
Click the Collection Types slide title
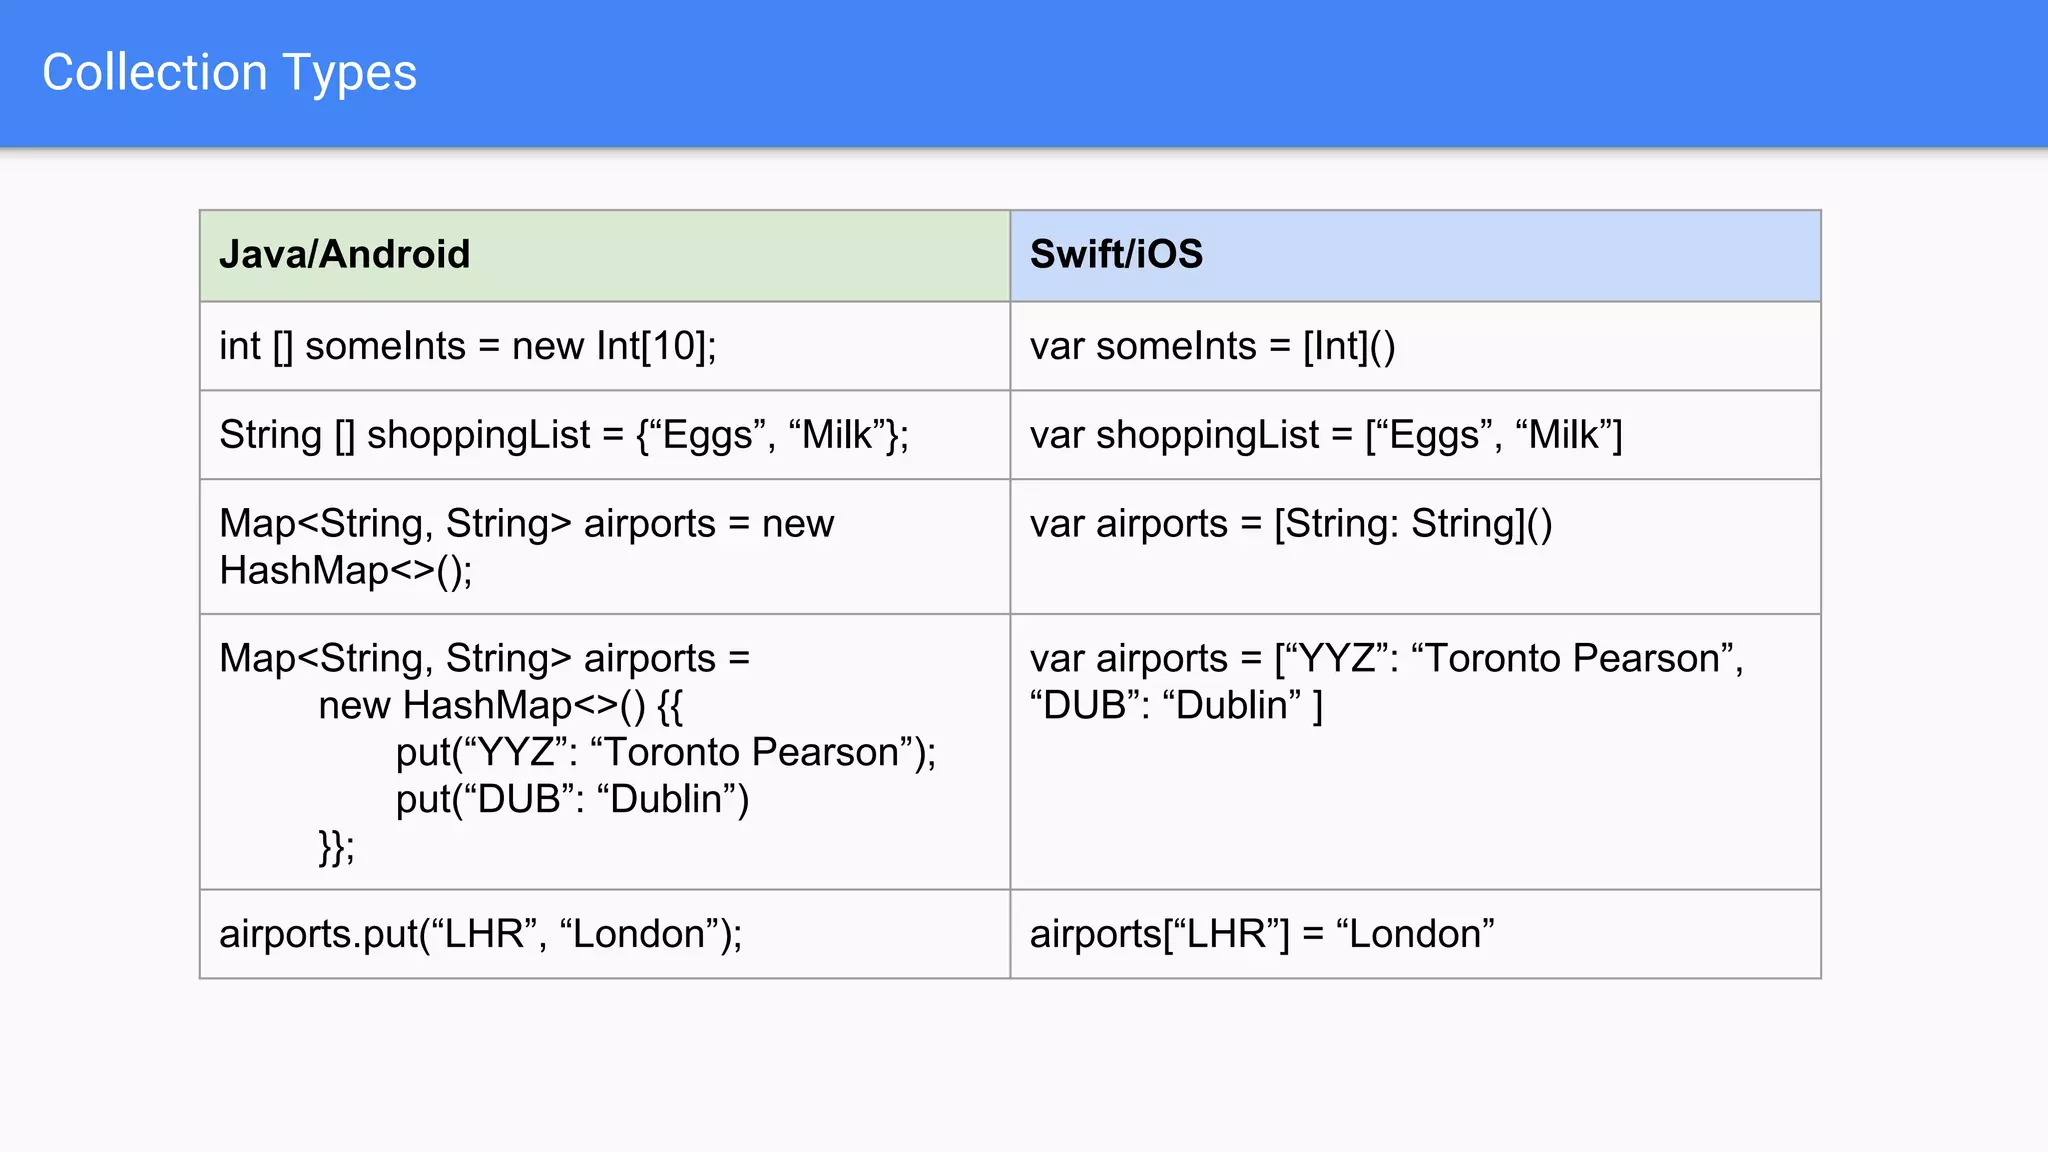[229, 73]
